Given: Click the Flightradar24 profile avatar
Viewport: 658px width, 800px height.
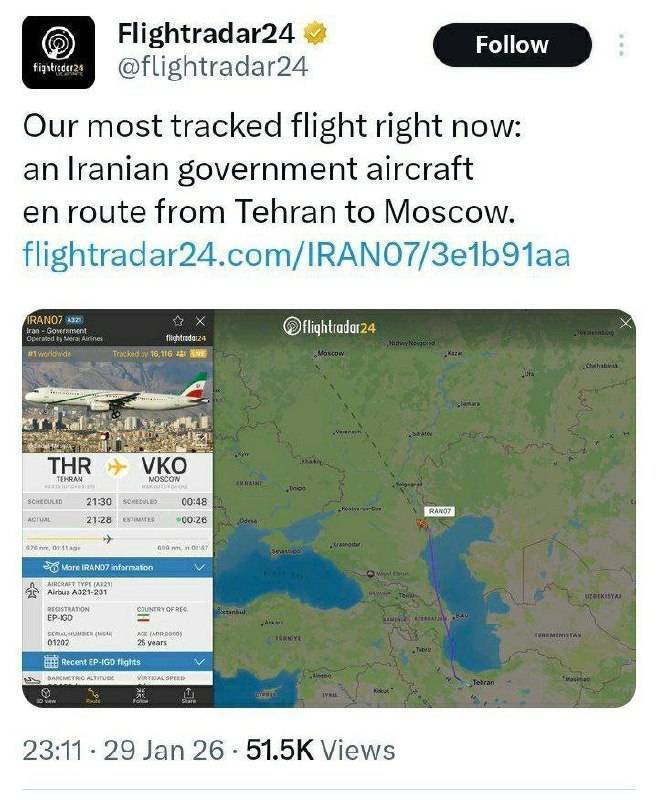Looking at the screenshot, I should click(x=58, y=53).
